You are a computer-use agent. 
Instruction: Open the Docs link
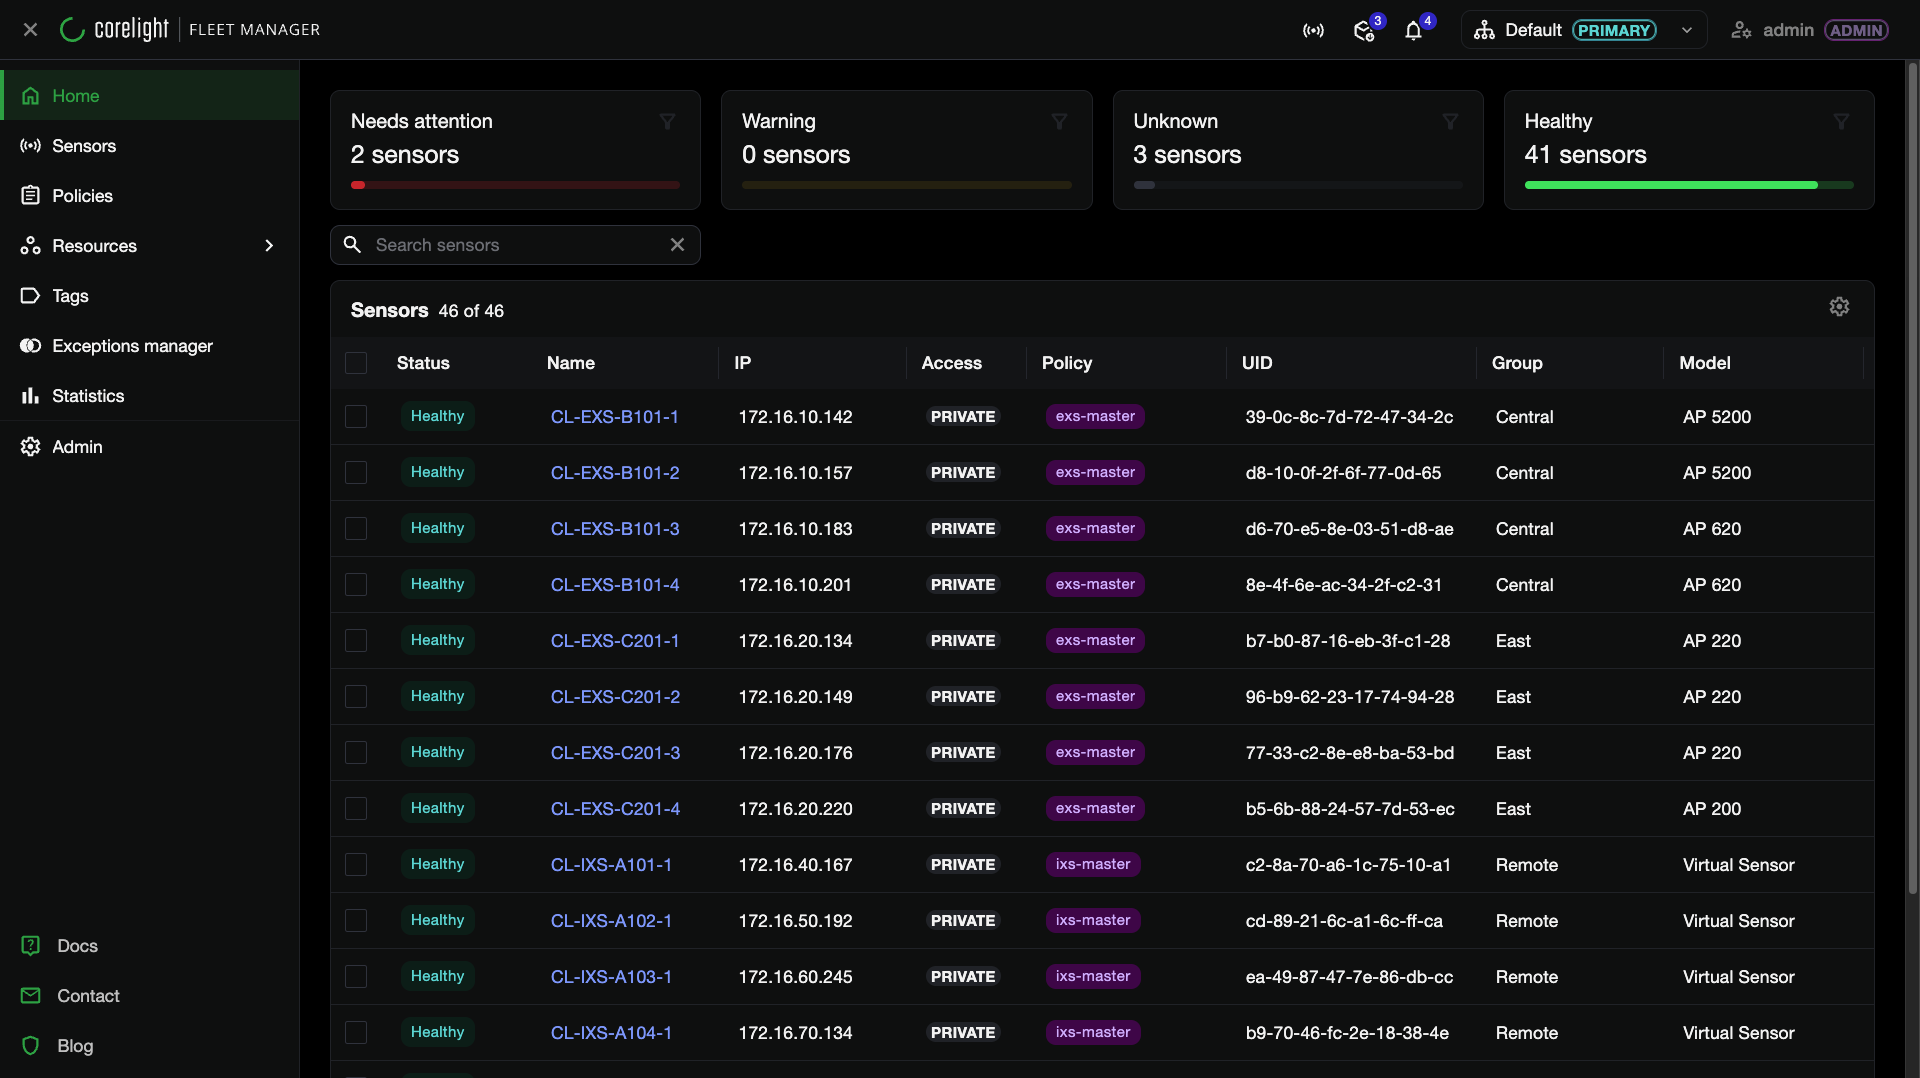[x=77, y=946]
